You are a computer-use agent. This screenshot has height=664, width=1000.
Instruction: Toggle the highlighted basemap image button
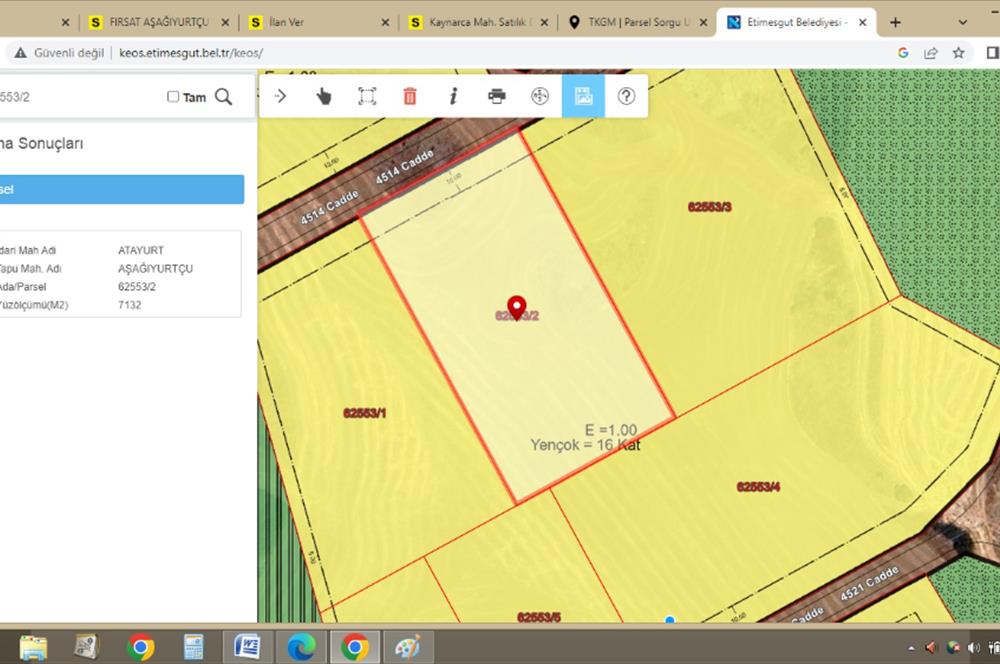point(583,96)
